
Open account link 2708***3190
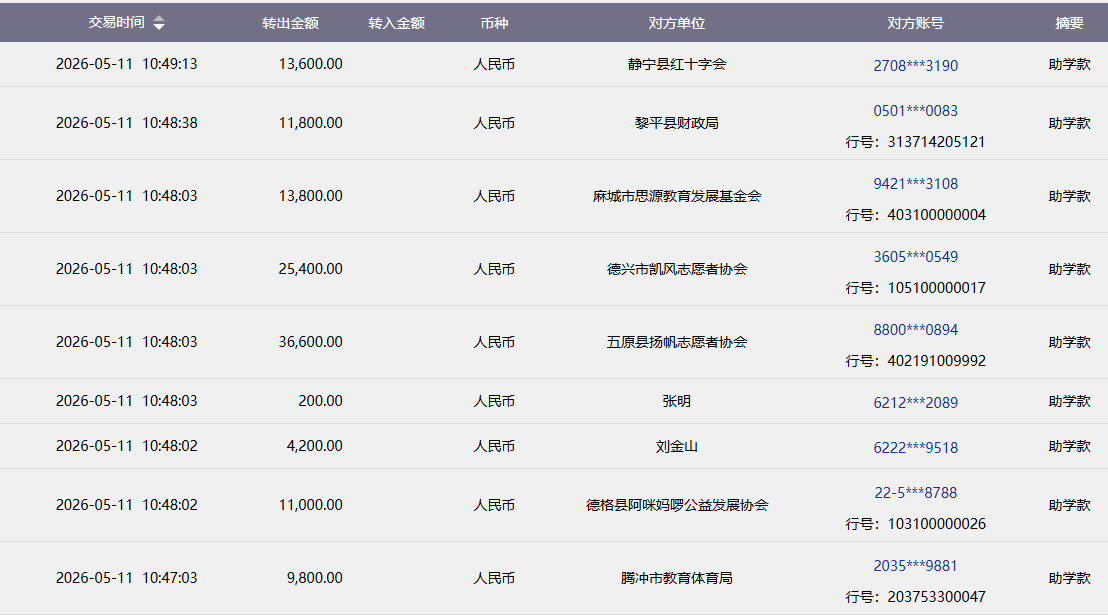(915, 66)
